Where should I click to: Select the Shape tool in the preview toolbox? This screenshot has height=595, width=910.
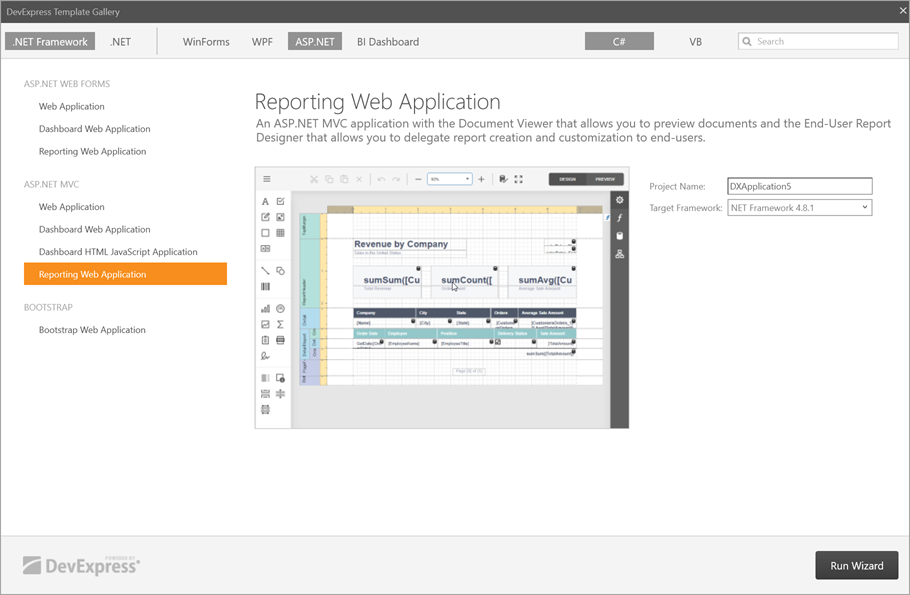point(280,271)
